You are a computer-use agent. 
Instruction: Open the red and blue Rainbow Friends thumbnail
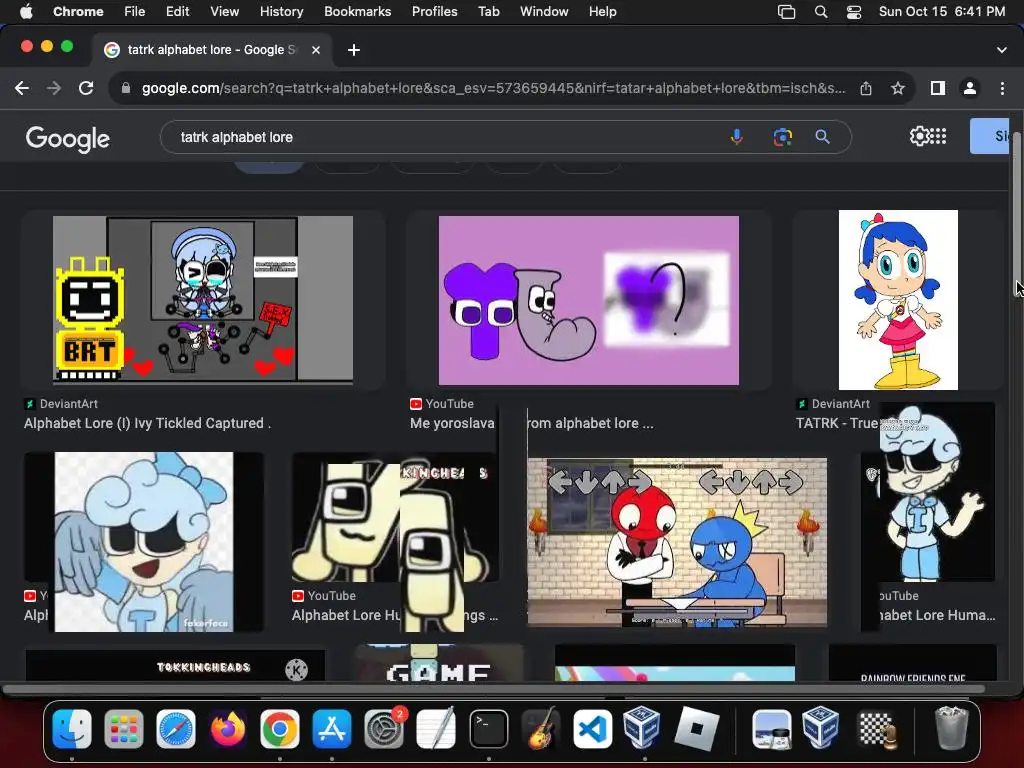click(677, 542)
